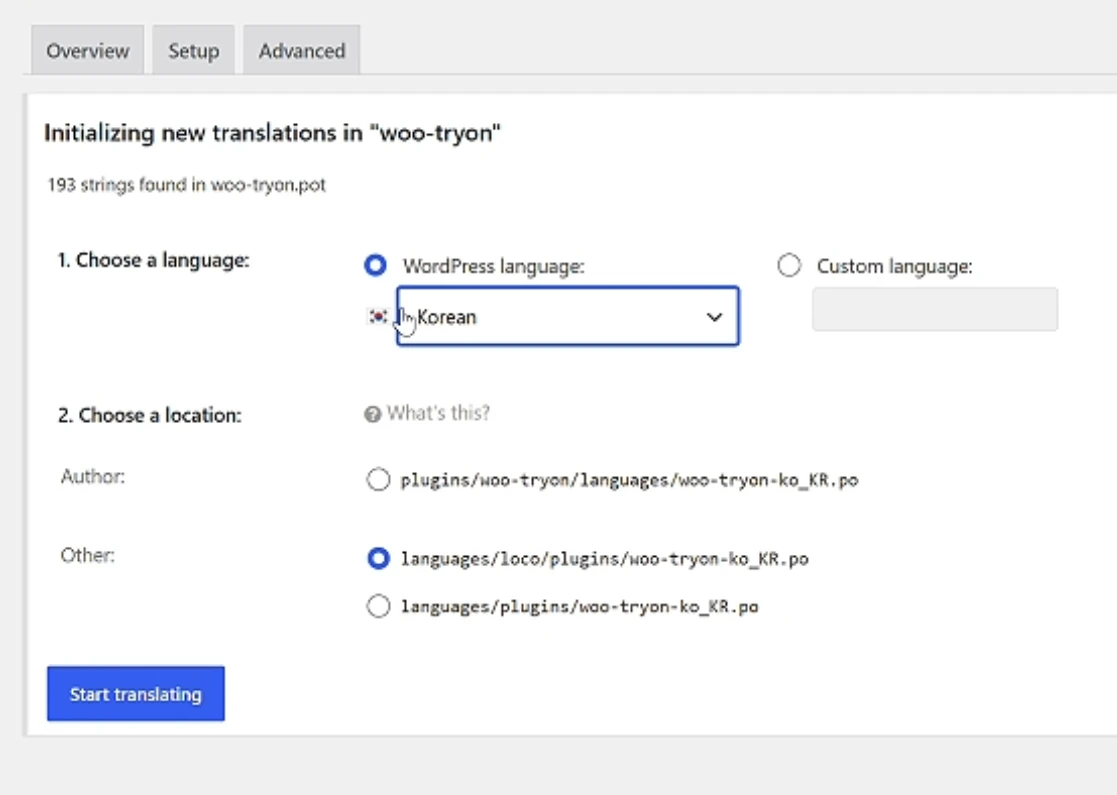Click the Korean flag icon
The height and width of the screenshot is (795, 1117).
[378, 316]
